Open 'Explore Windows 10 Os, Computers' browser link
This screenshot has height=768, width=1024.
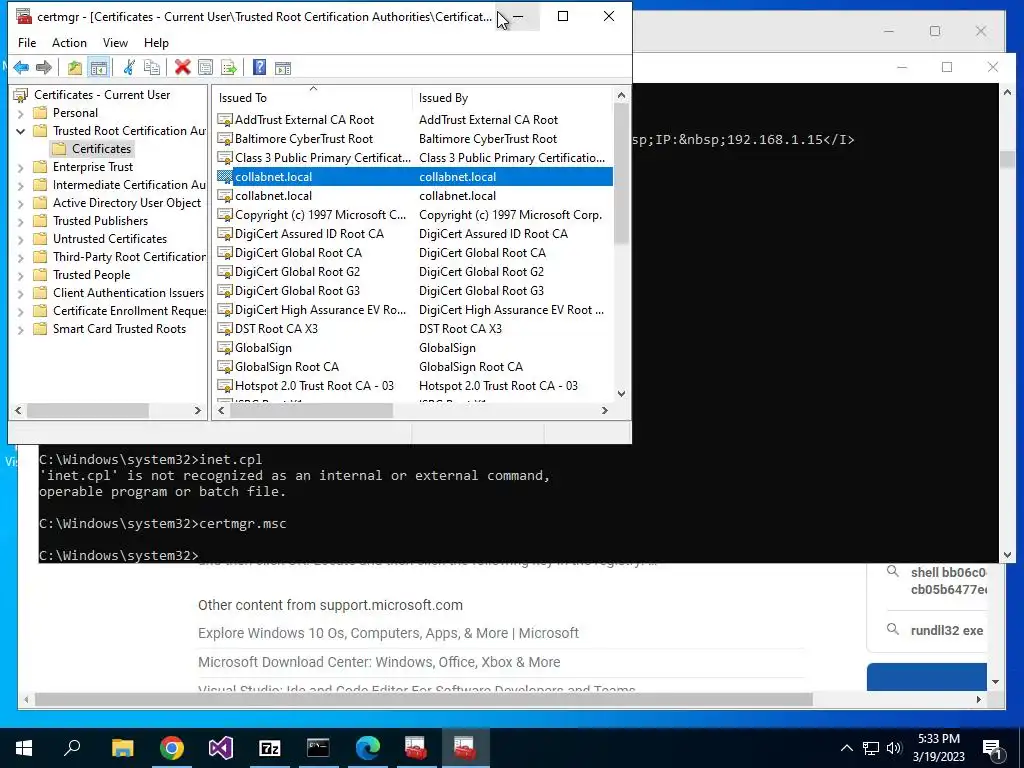(388, 633)
